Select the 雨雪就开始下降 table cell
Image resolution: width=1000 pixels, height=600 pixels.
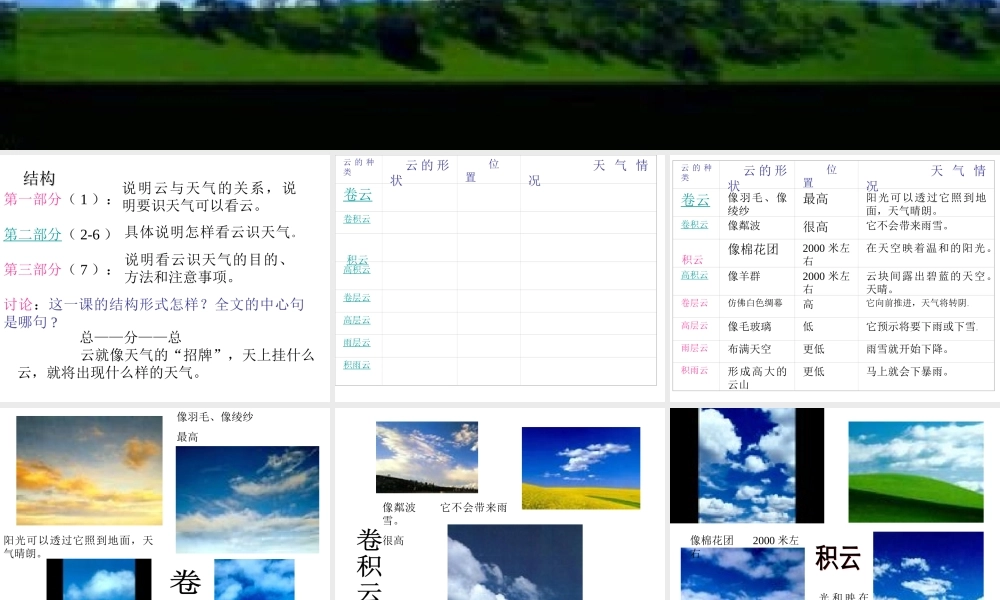click(908, 349)
